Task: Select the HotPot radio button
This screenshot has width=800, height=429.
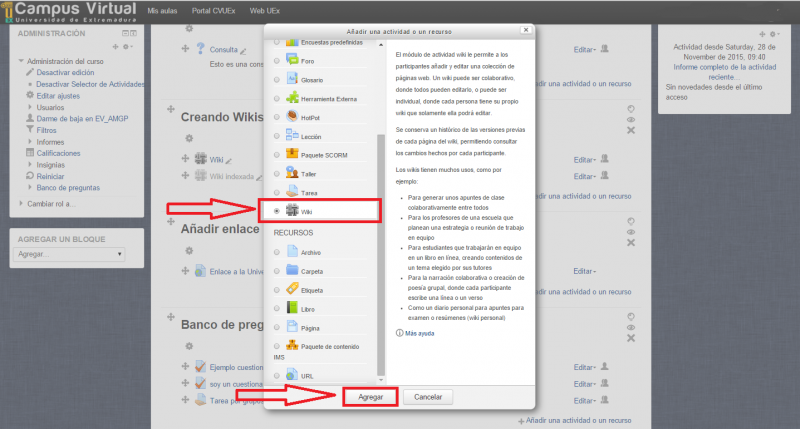Action: pos(277,117)
